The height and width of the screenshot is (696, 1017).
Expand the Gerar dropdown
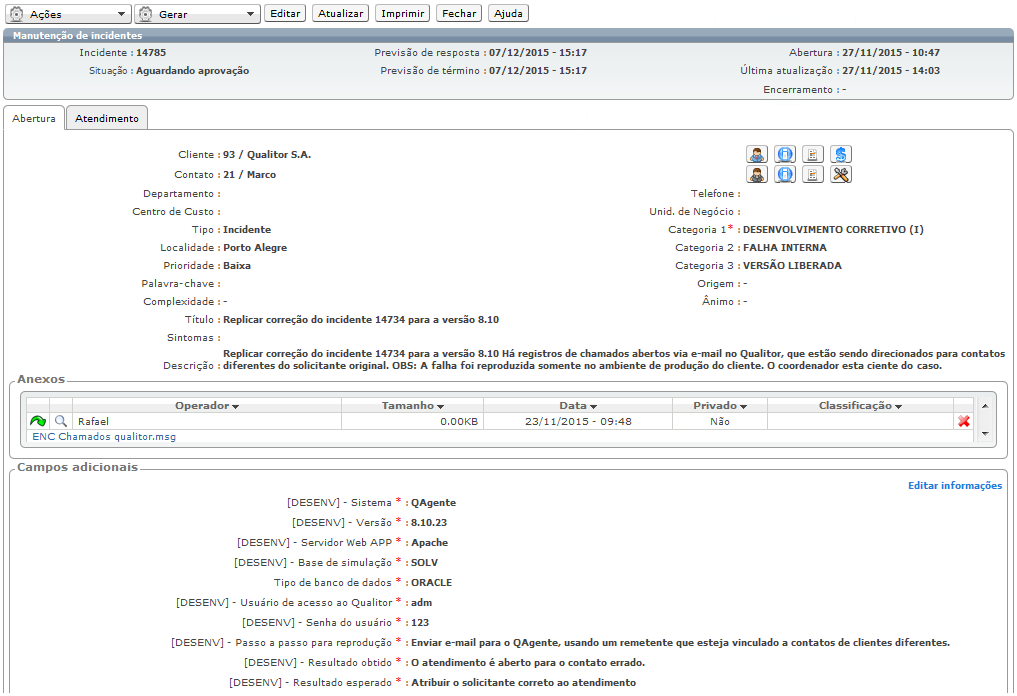pos(197,14)
